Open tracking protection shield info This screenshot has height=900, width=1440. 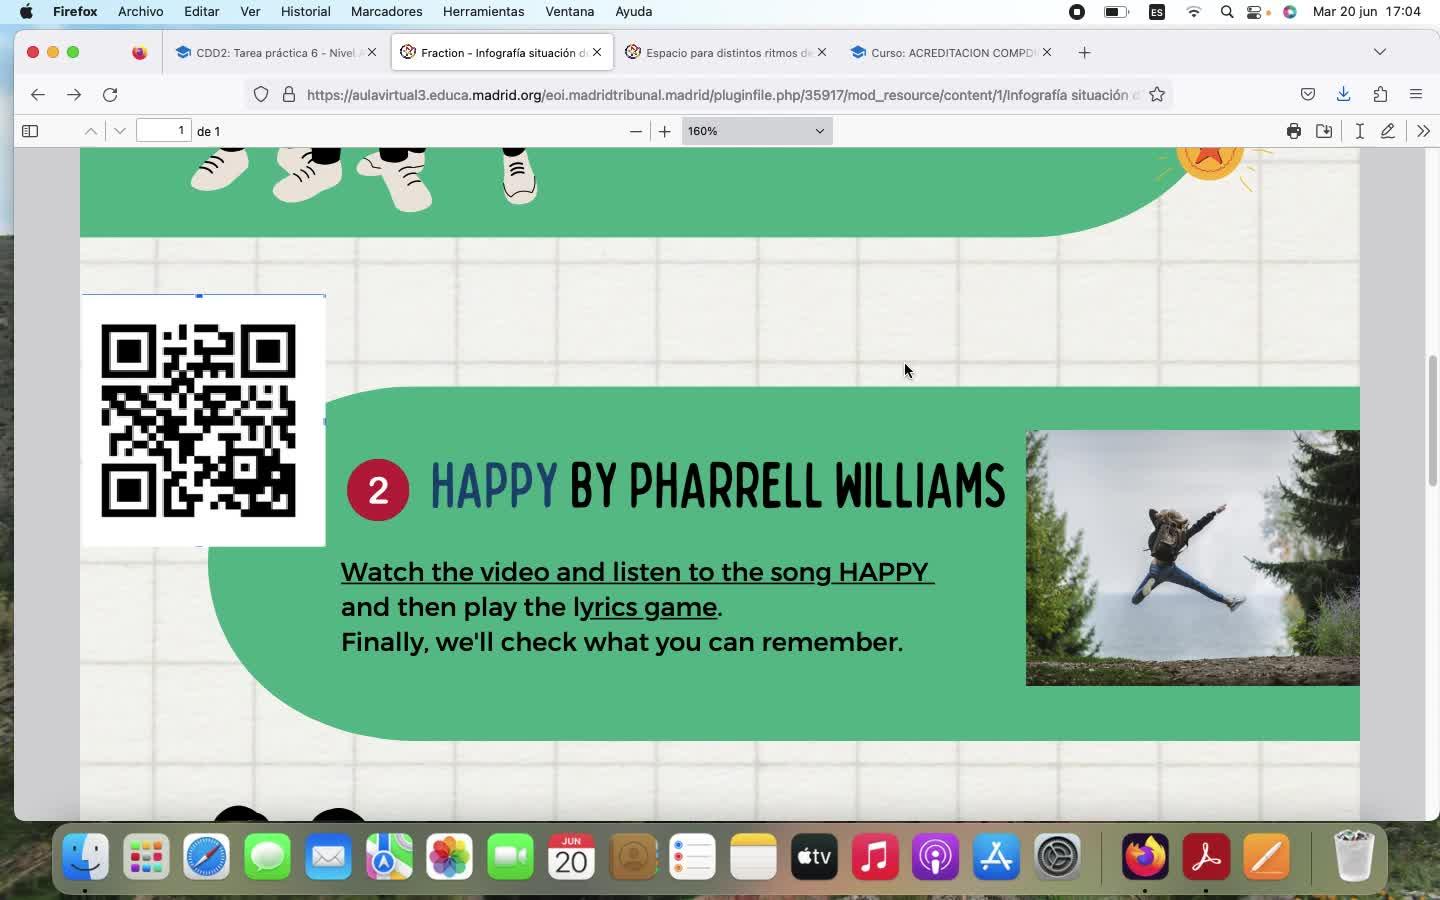coord(261,94)
